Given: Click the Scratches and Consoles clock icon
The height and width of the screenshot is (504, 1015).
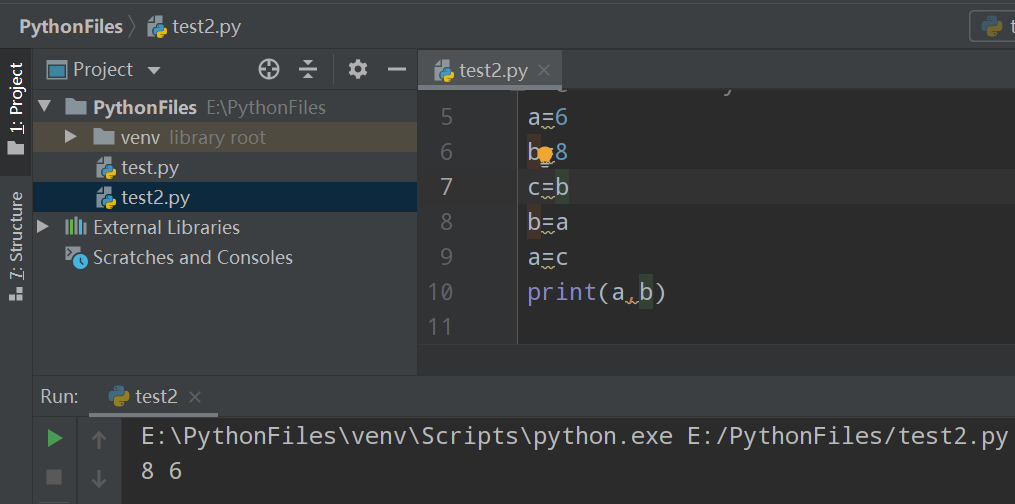Looking at the screenshot, I should pyautogui.click(x=76, y=257).
